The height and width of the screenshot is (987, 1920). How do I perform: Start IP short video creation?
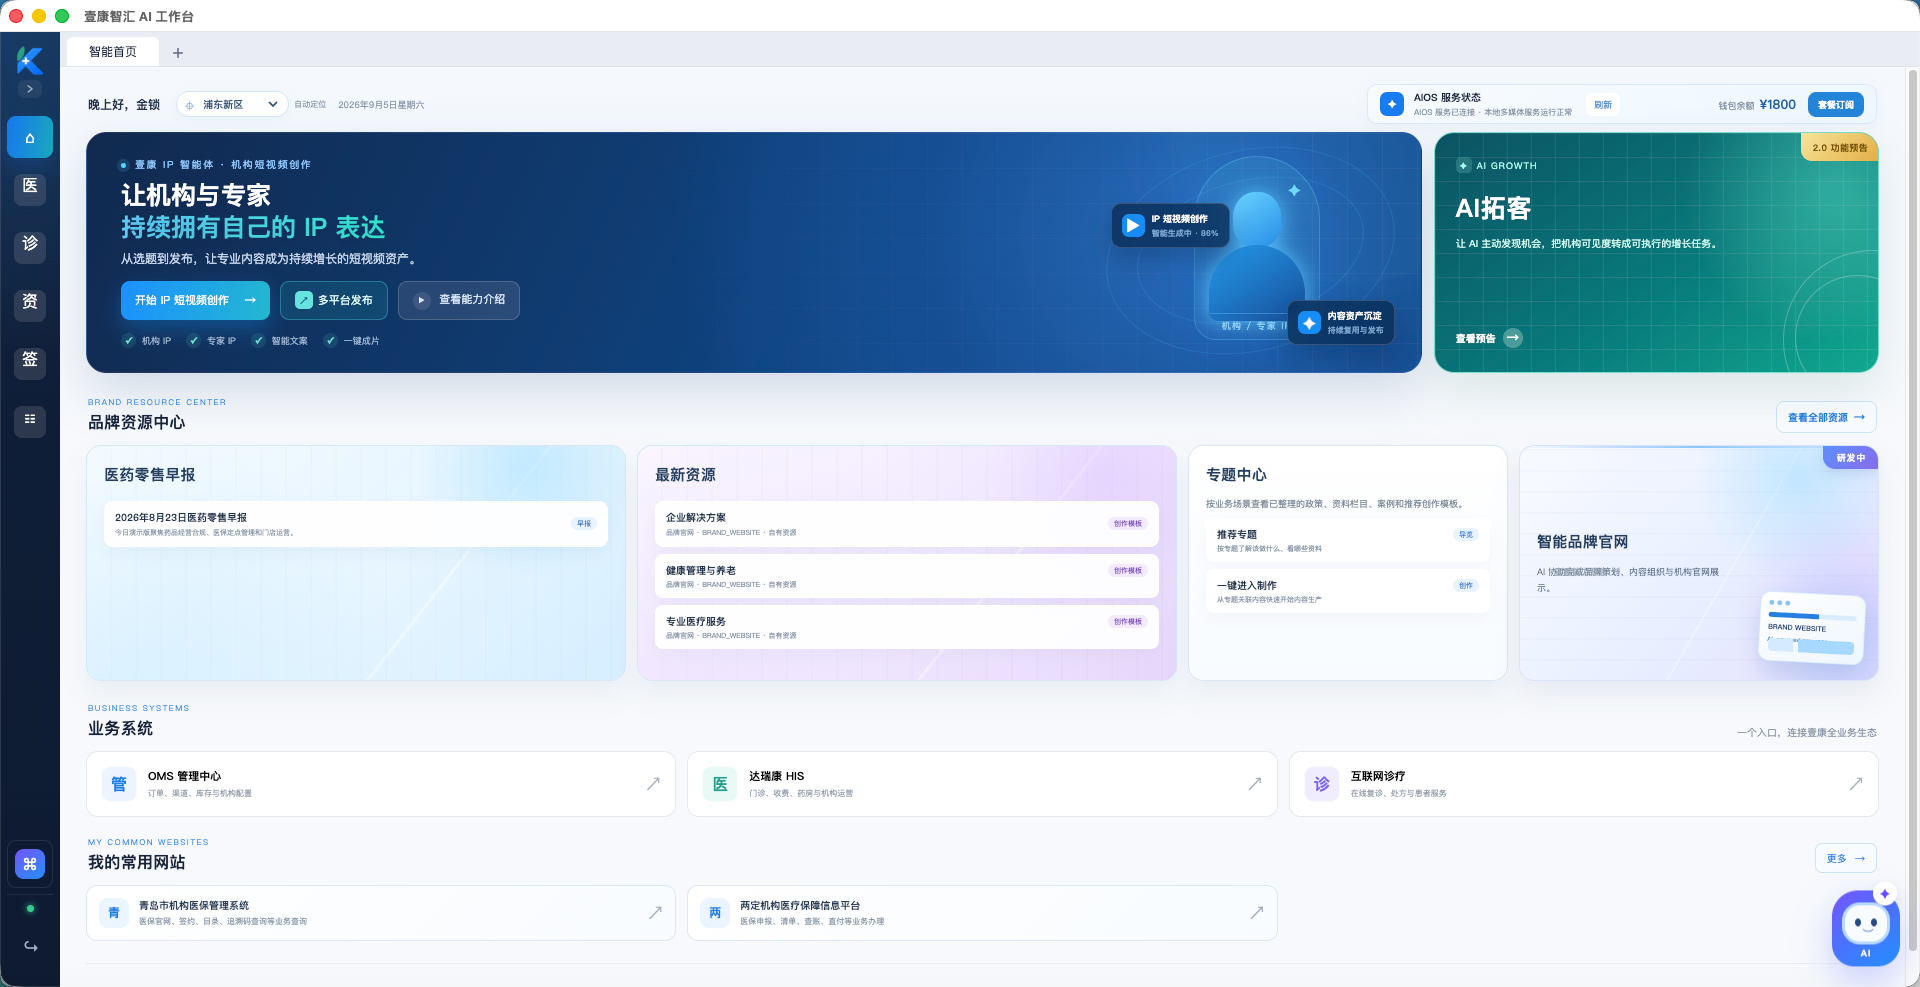click(195, 300)
